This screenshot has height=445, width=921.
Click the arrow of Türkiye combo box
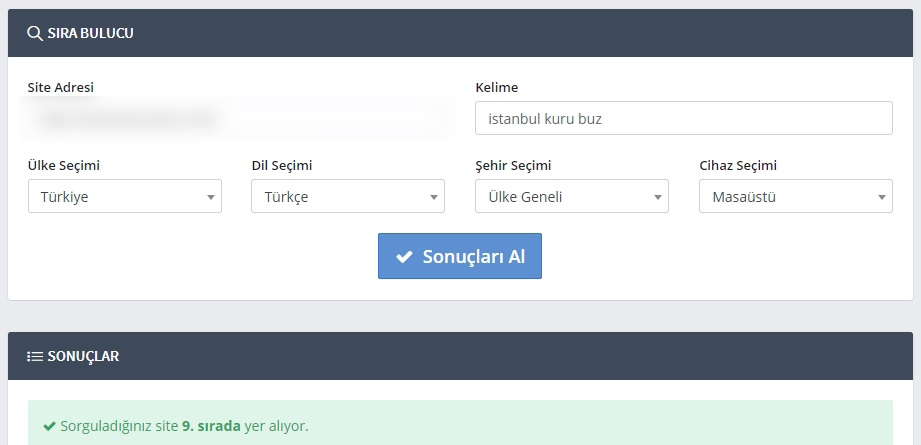point(210,197)
